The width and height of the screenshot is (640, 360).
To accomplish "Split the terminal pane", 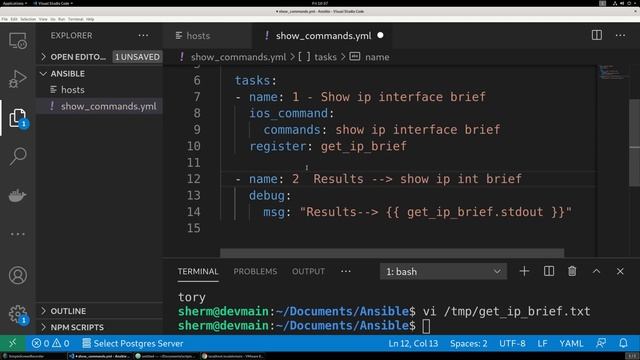I will click(x=549, y=271).
